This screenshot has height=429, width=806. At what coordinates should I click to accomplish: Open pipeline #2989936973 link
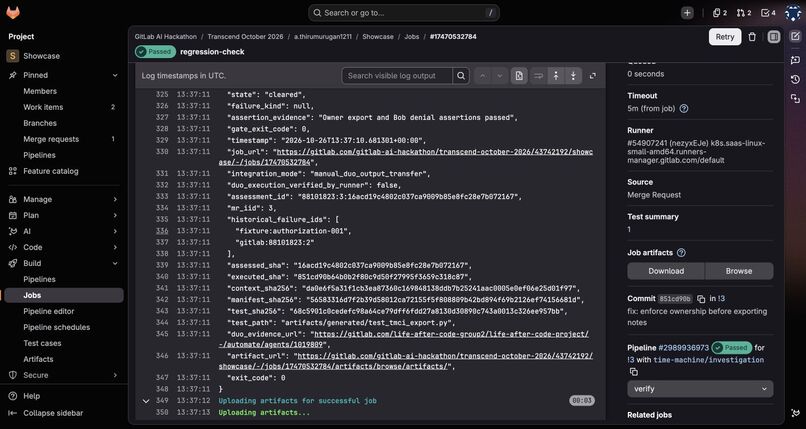(x=683, y=348)
